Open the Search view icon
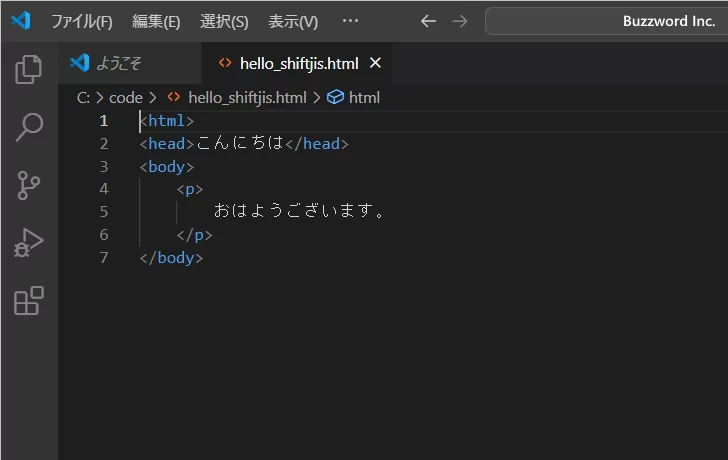This screenshot has width=728, height=460. pos(29,127)
